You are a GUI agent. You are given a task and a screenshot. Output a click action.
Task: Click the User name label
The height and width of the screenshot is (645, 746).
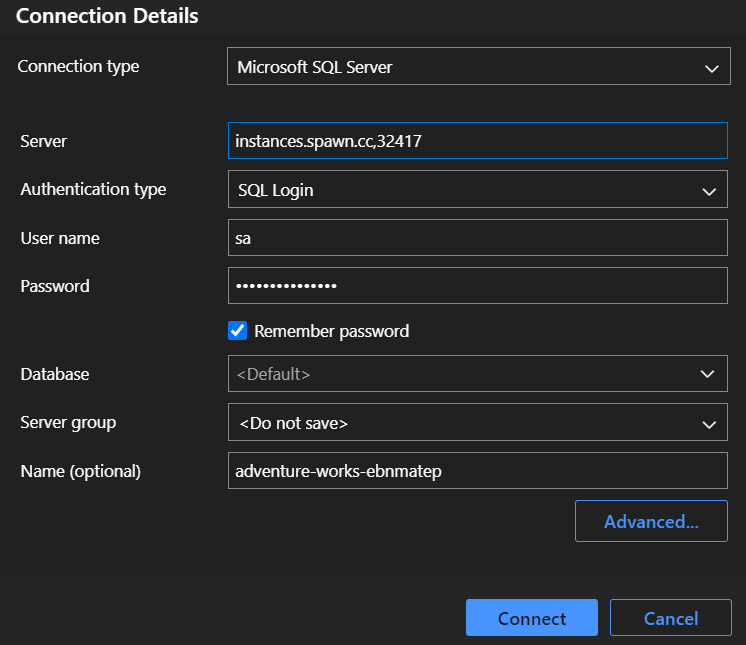pyautogui.click(x=60, y=238)
